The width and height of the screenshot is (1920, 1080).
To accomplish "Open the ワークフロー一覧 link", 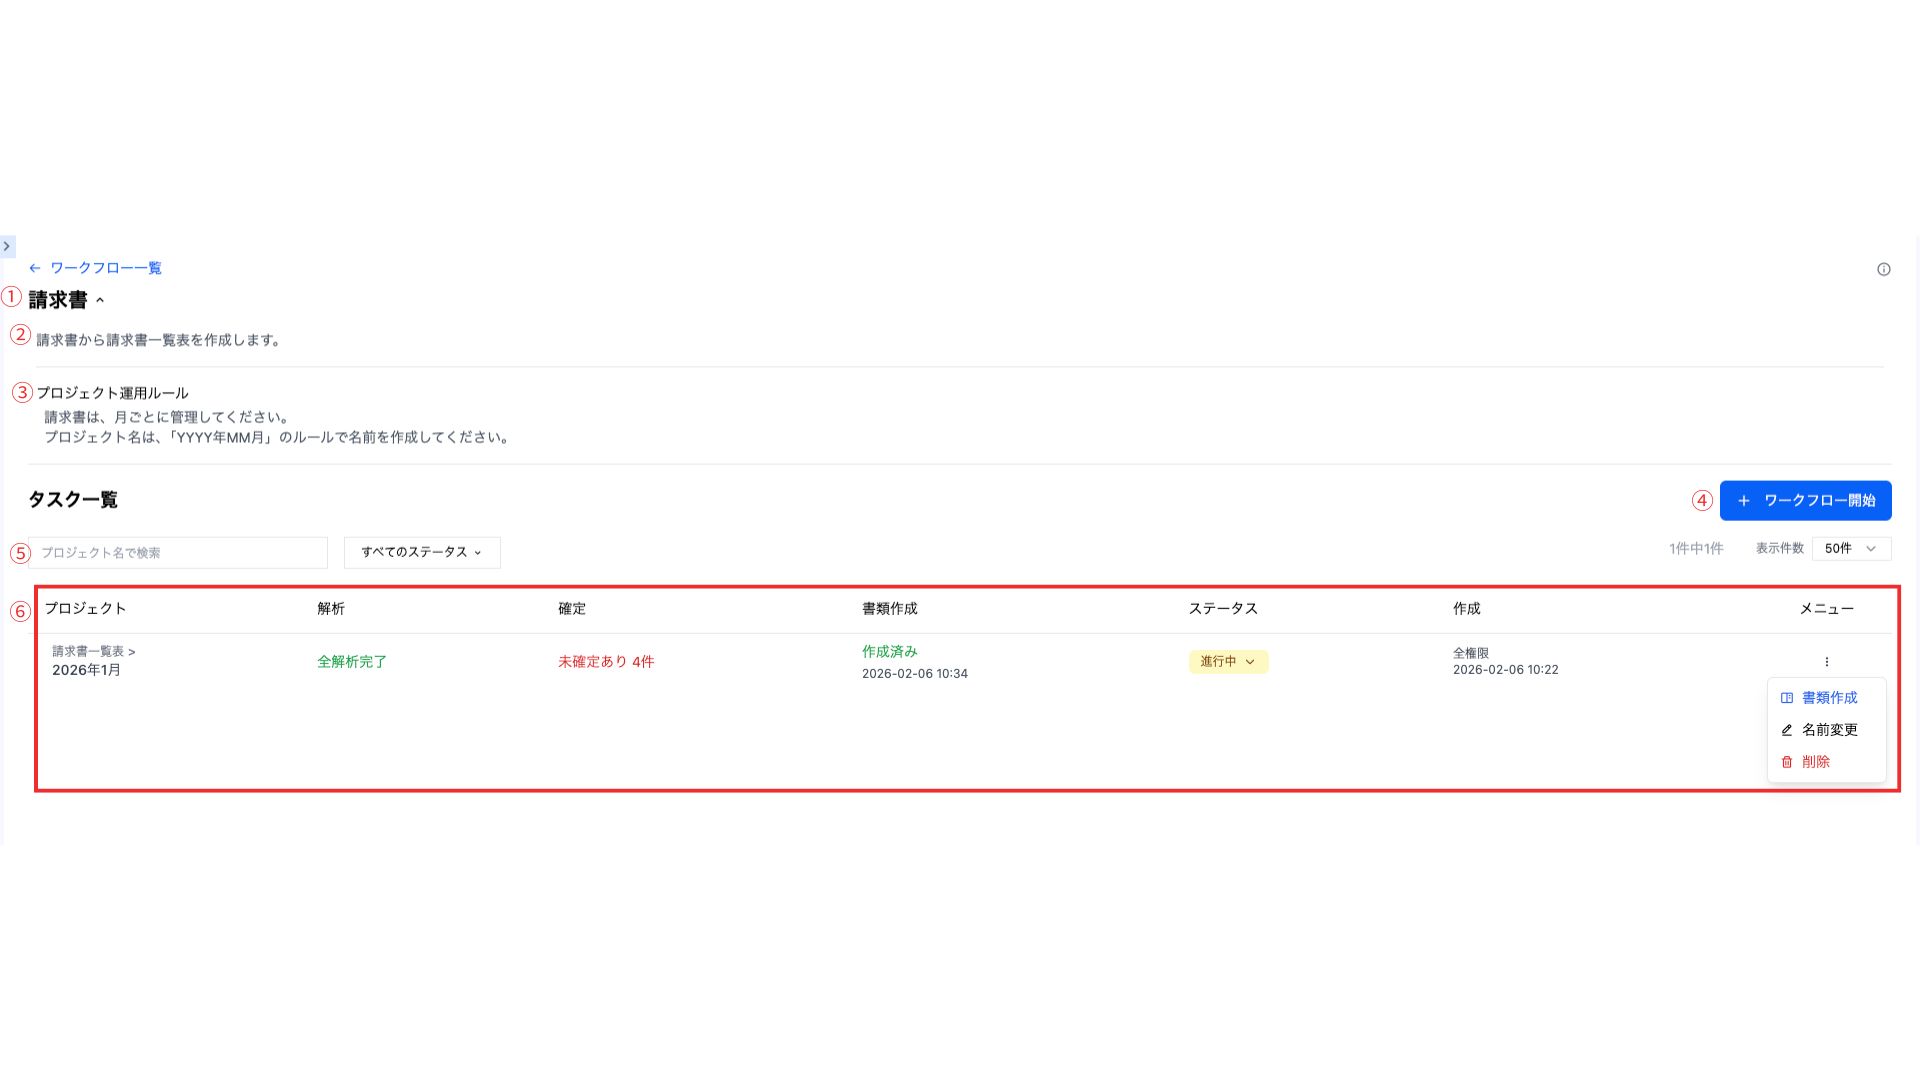I will [x=105, y=268].
